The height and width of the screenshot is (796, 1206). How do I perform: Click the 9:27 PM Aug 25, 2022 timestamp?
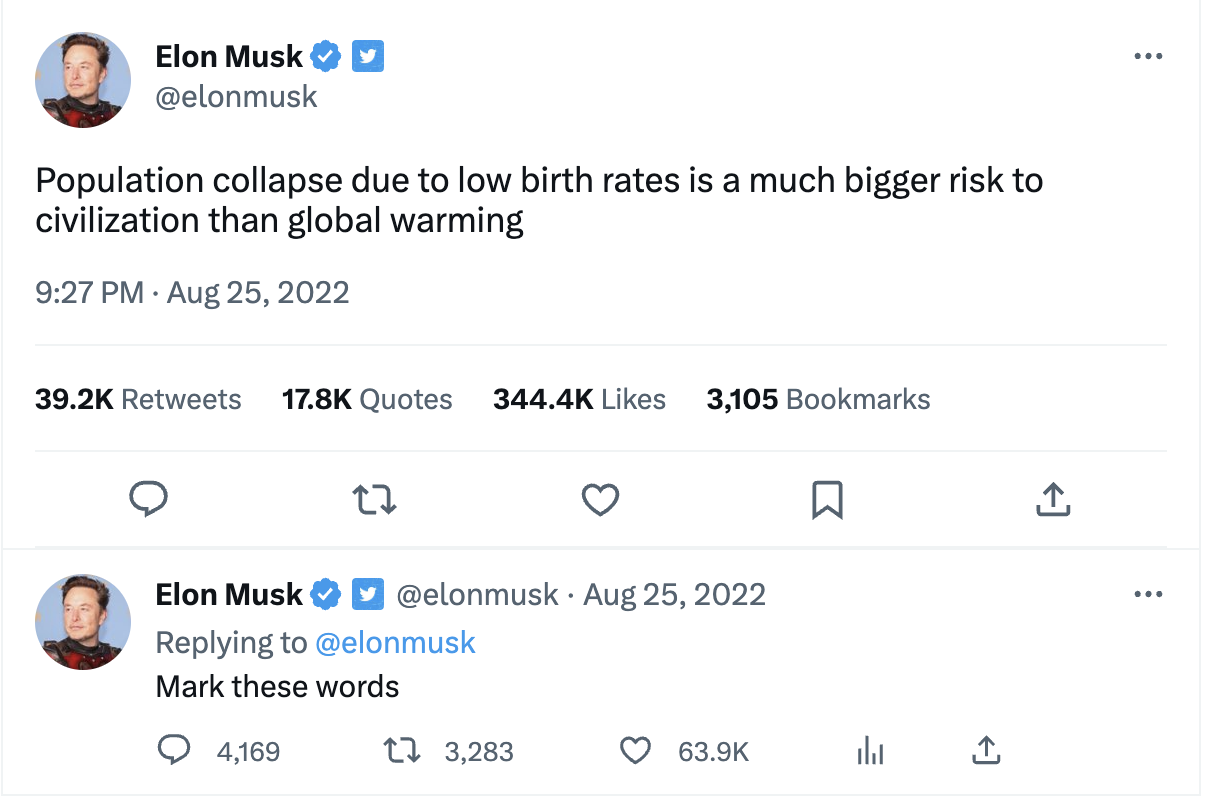tap(192, 293)
